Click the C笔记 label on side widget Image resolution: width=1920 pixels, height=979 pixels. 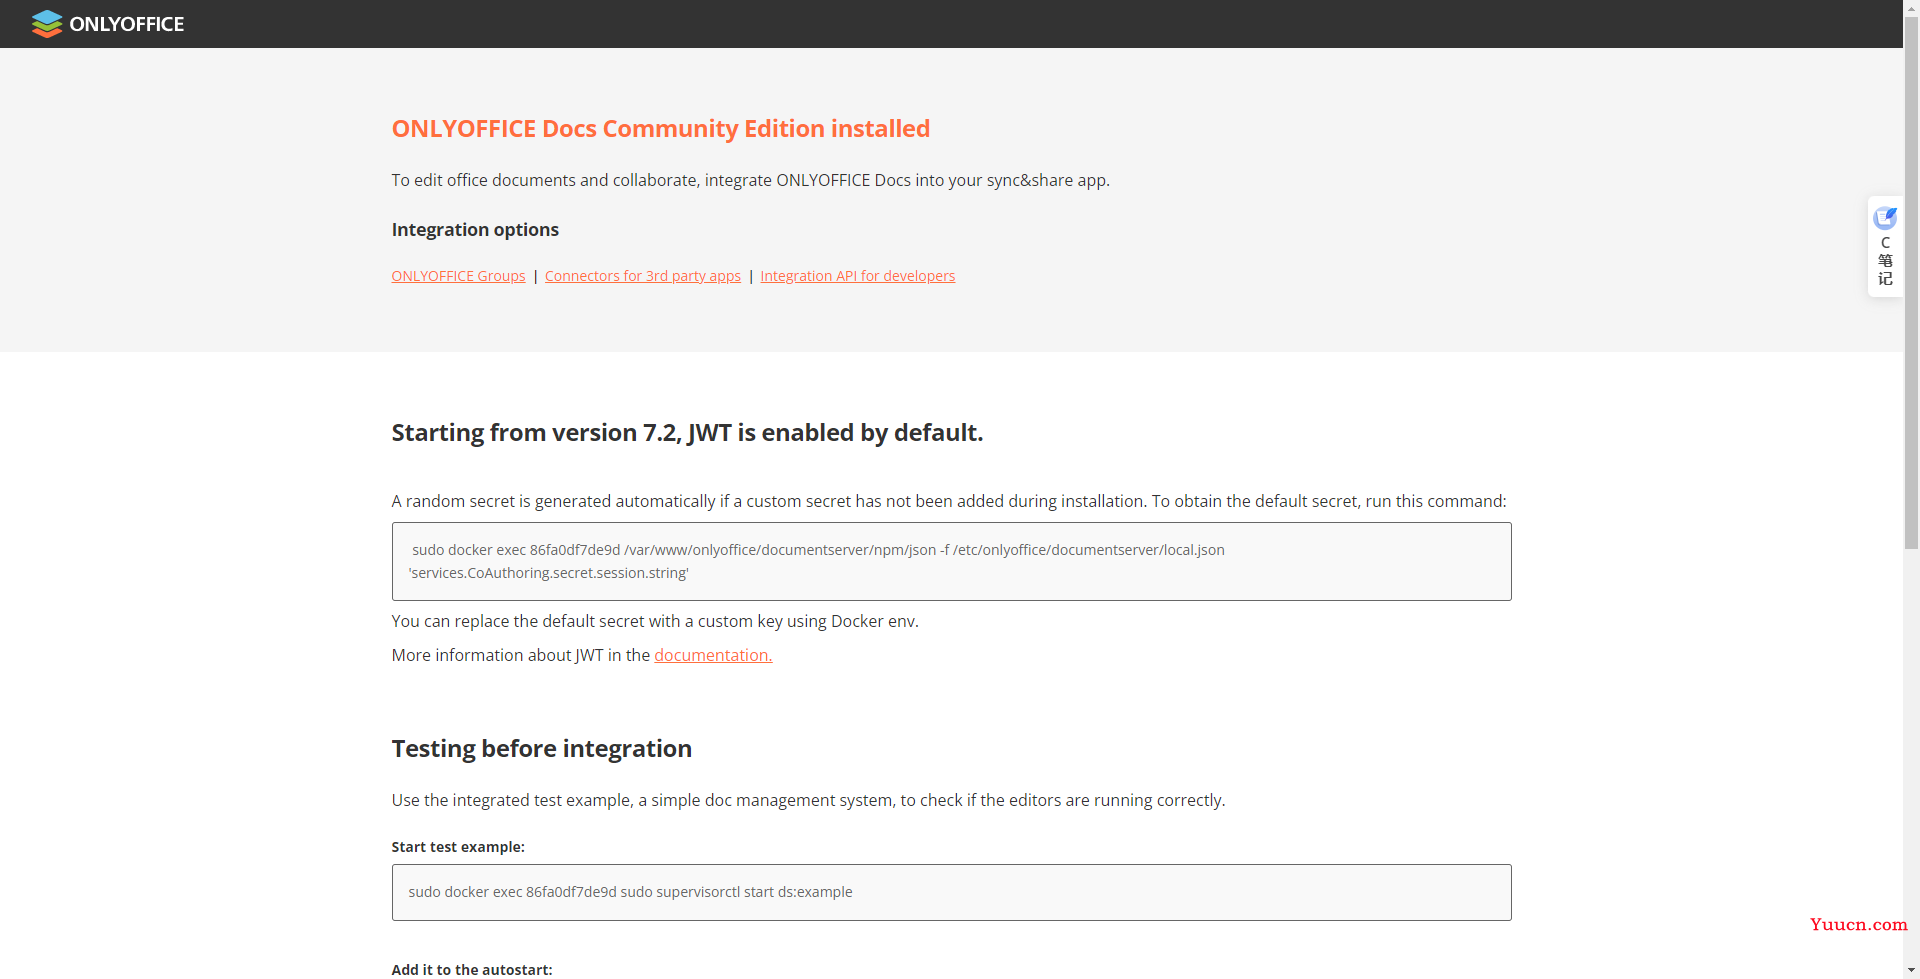[1885, 262]
